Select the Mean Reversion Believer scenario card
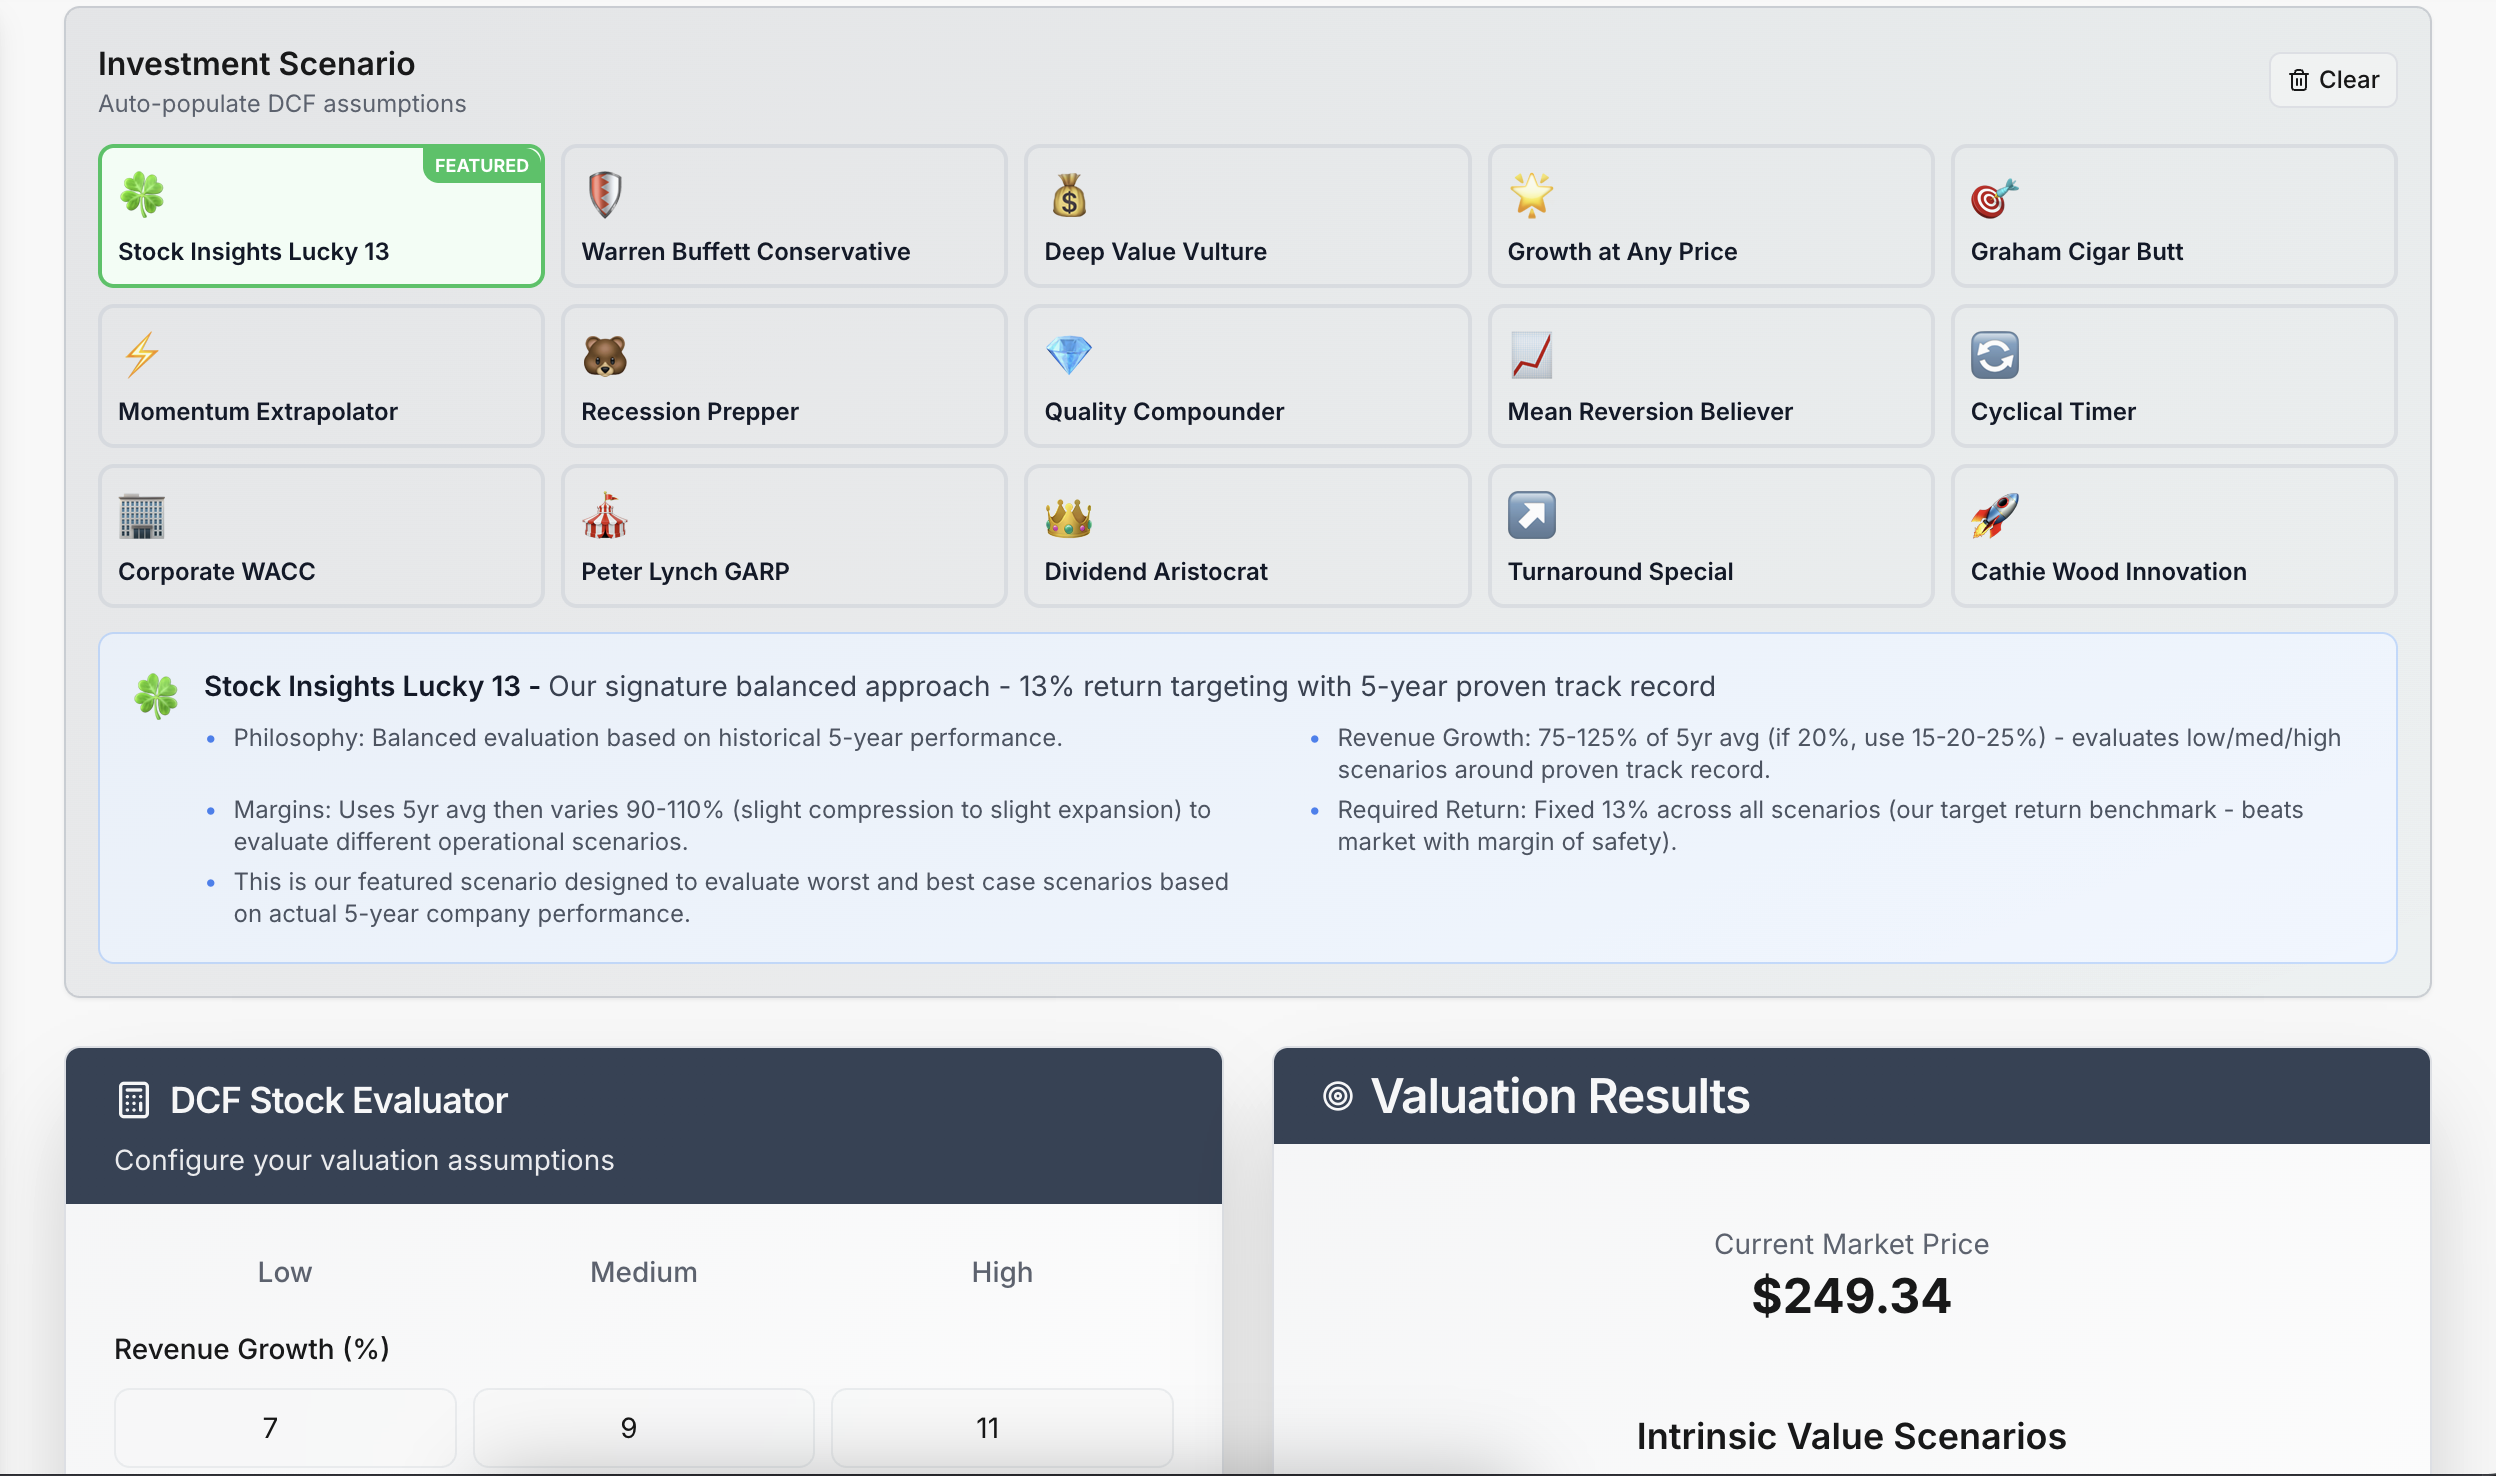Screen dimensions: 2496x1476 (1709, 375)
